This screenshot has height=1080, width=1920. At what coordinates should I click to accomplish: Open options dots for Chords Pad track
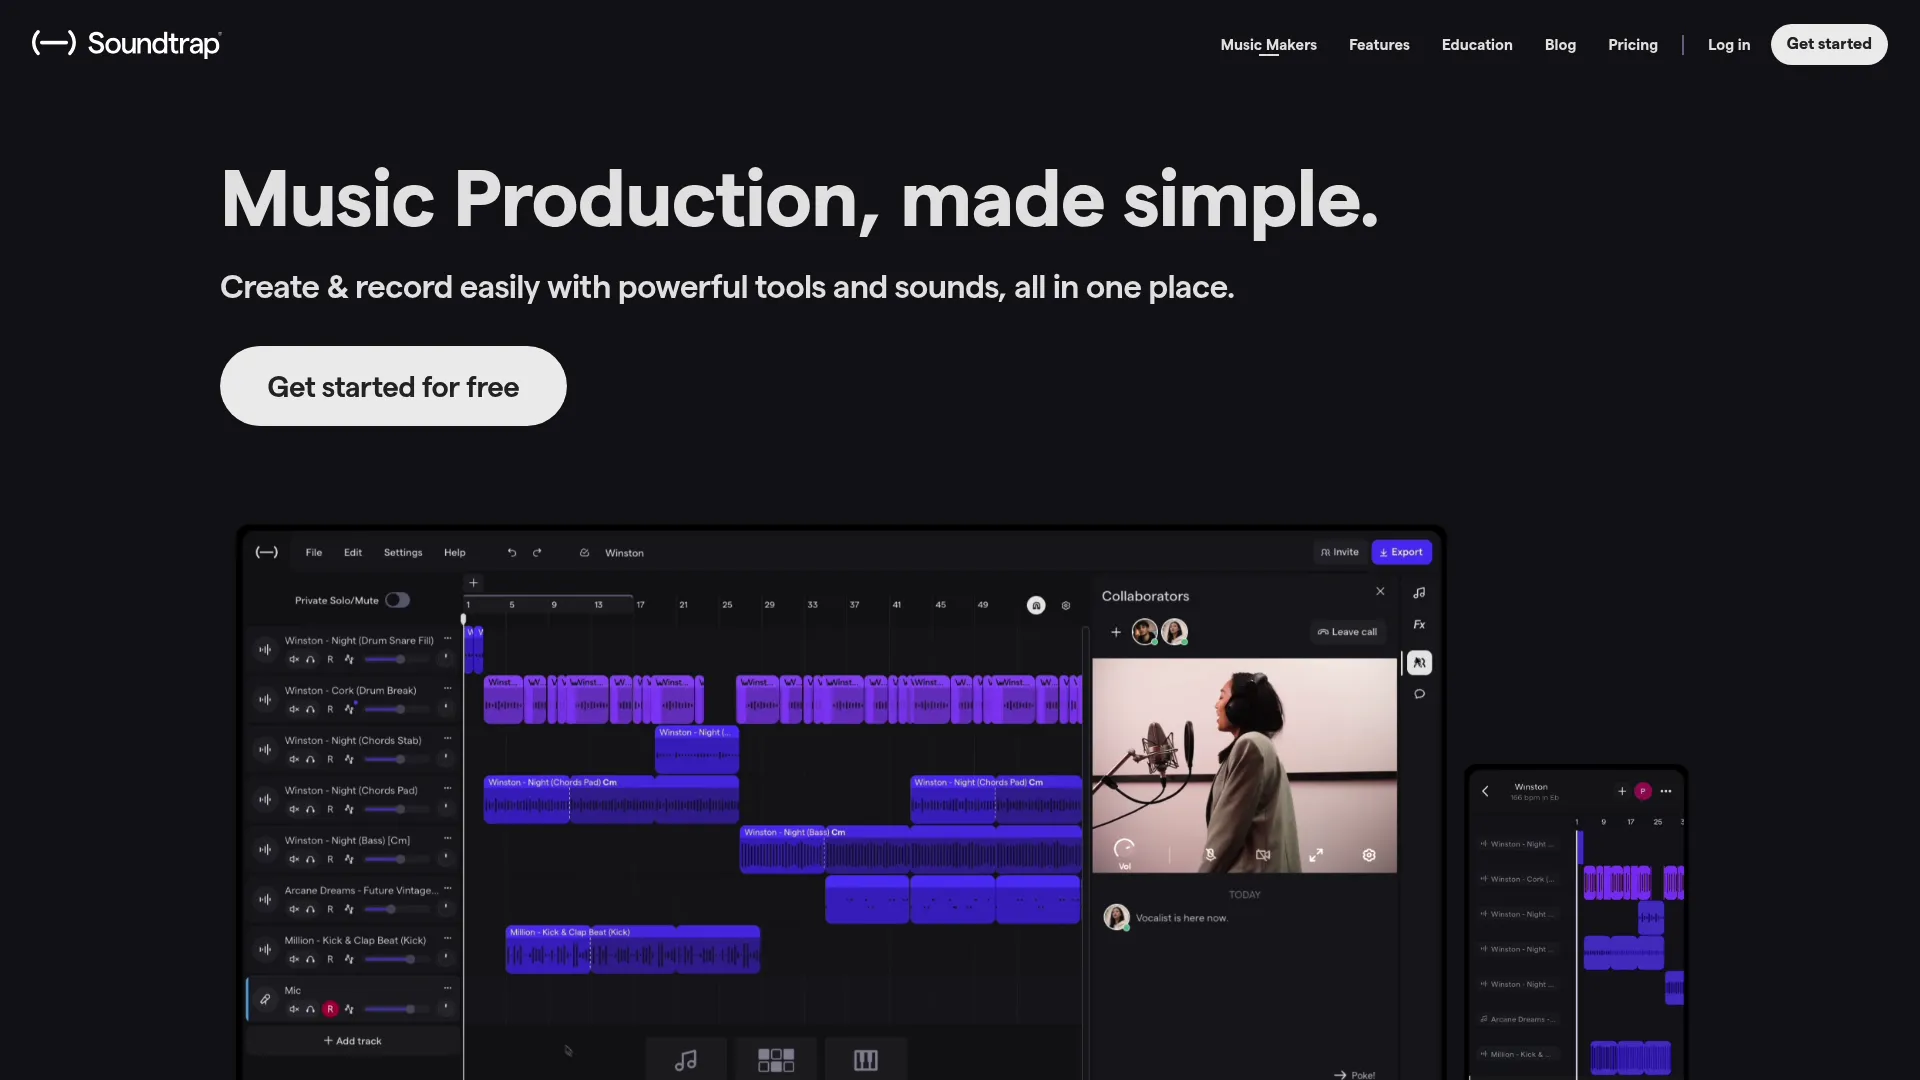447,789
